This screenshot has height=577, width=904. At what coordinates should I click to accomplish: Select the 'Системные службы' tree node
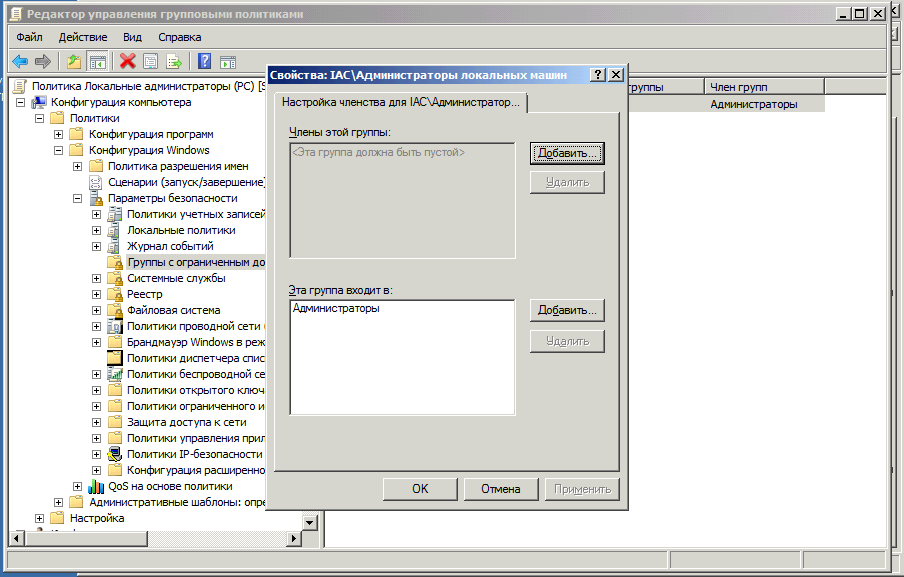click(x=176, y=278)
